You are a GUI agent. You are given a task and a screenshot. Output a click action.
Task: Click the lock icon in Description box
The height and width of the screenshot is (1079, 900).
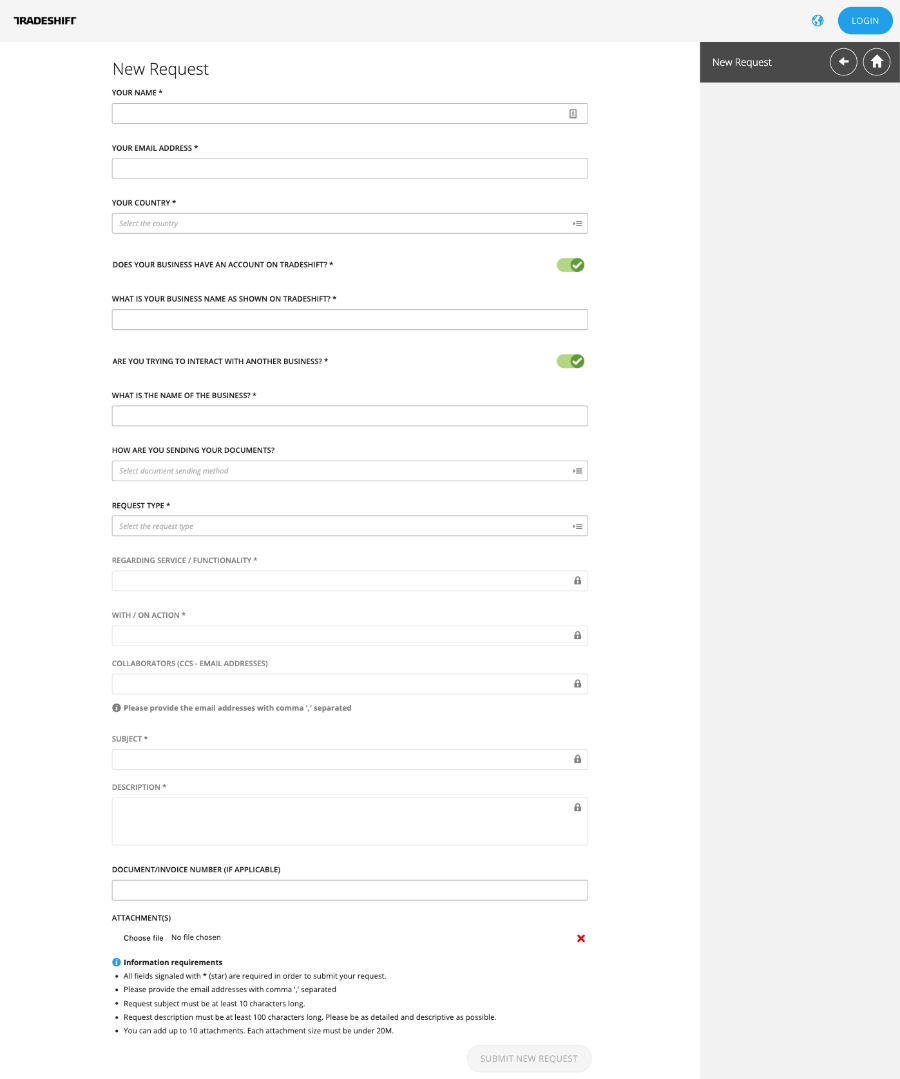577,807
